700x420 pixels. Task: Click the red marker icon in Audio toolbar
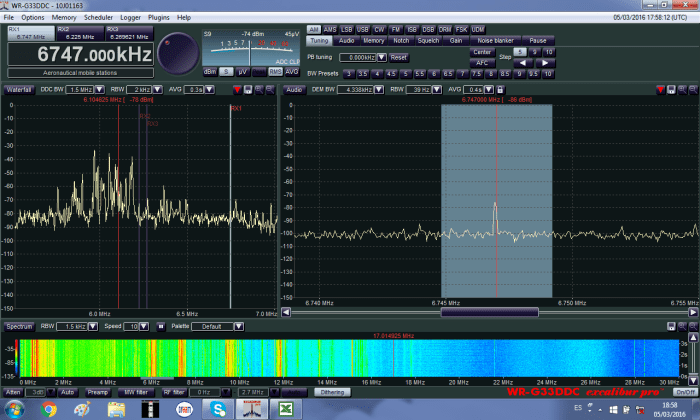pyautogui.click(x=659, y=89)
